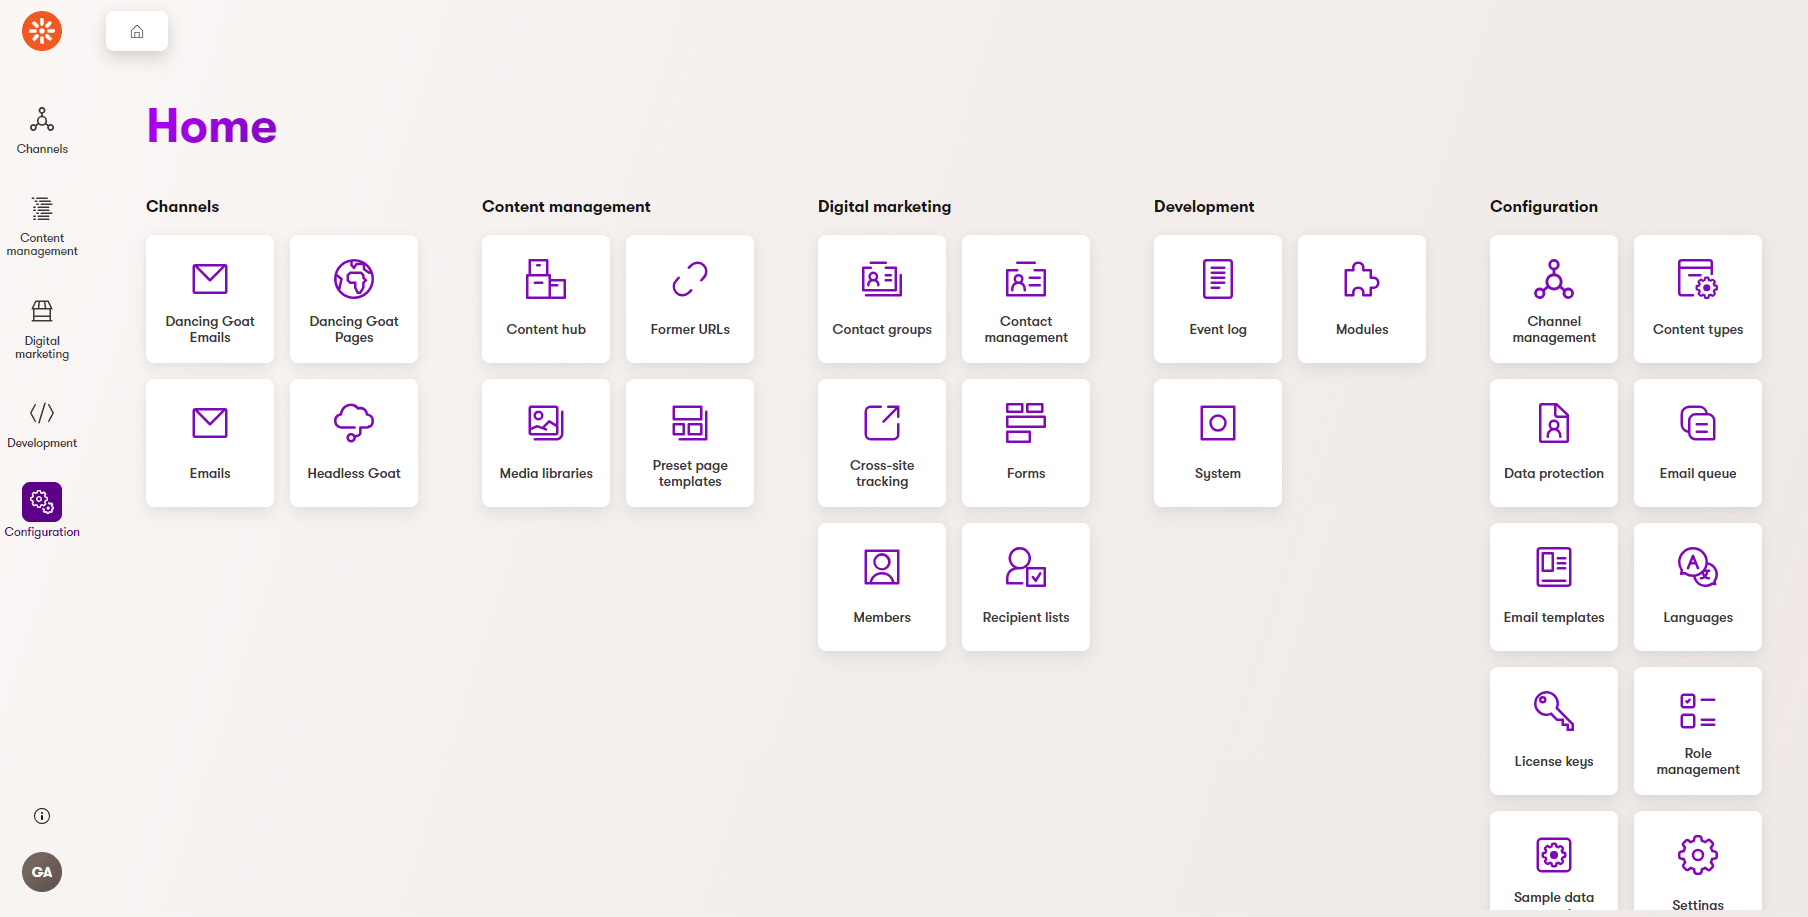Open the Event log application
The height and width of the screenshot is (917, 1808).
tap(1218, 299)
